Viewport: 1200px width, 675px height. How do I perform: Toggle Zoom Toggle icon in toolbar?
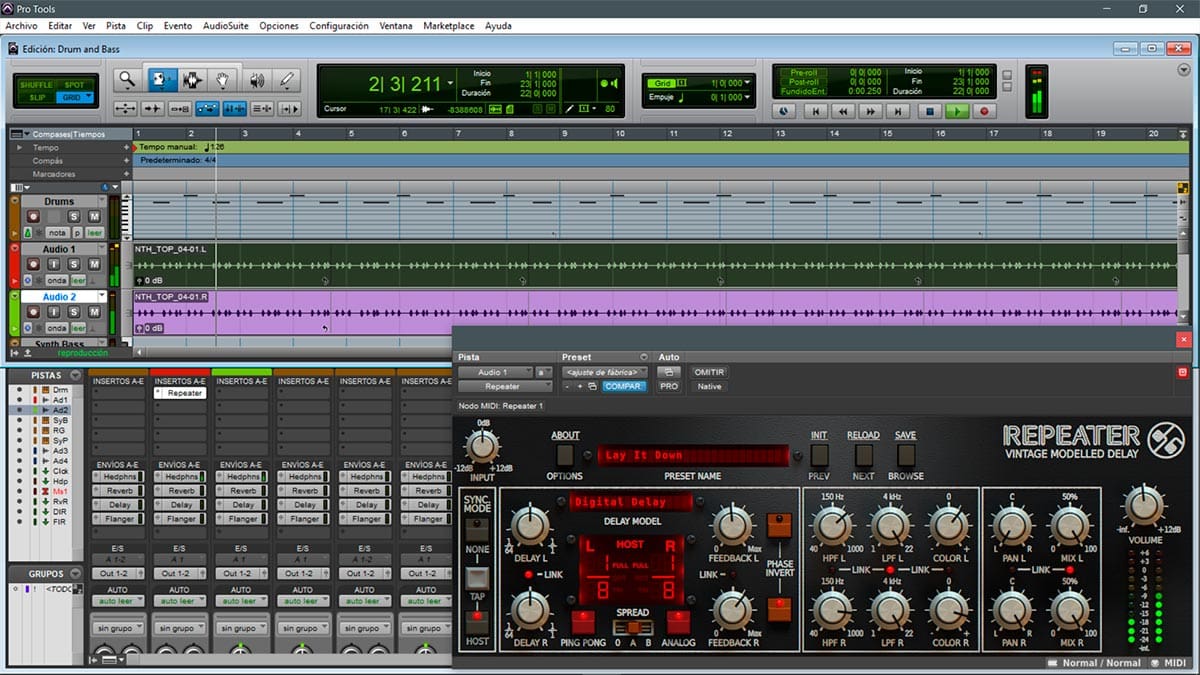click(126, 109)
